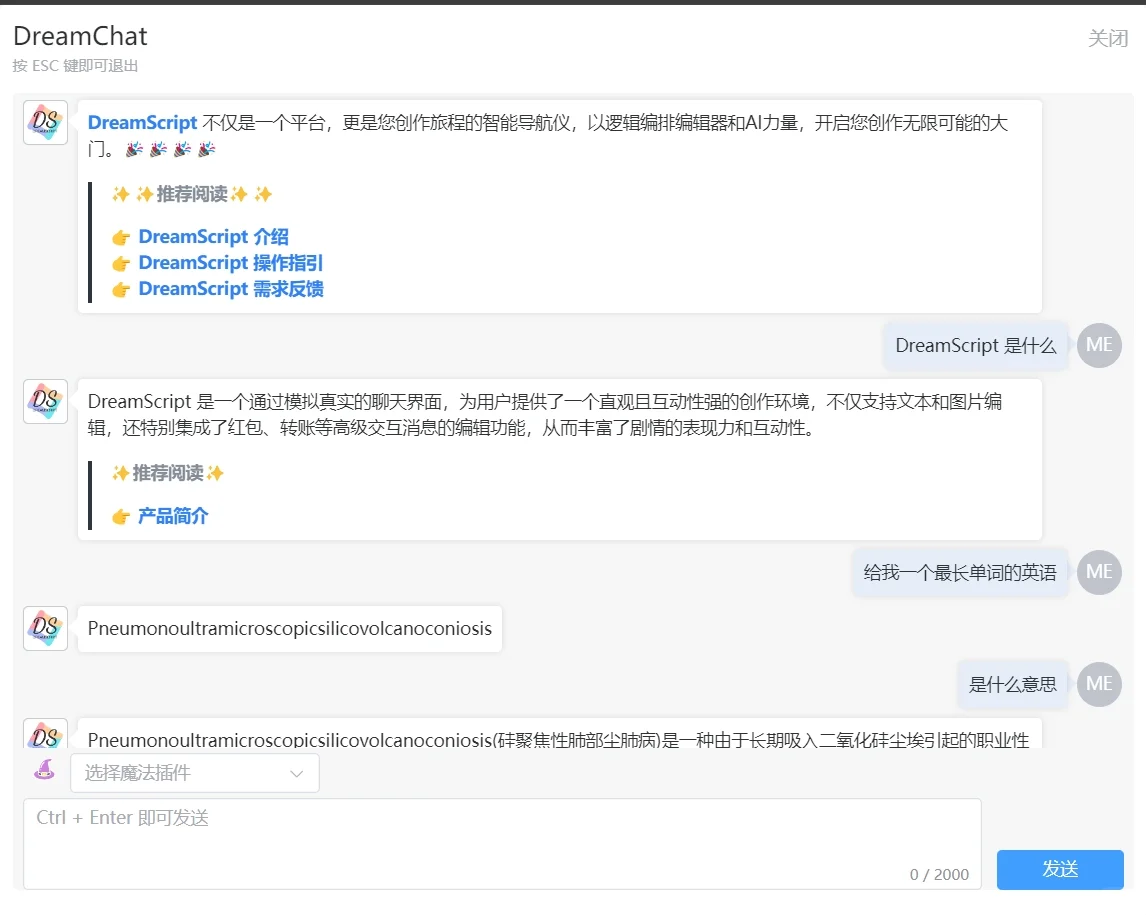1146x915 pixels.
Task: Select the DS avatar beside the welcome message
Action: pyautogui.click(x=44, y=122)
